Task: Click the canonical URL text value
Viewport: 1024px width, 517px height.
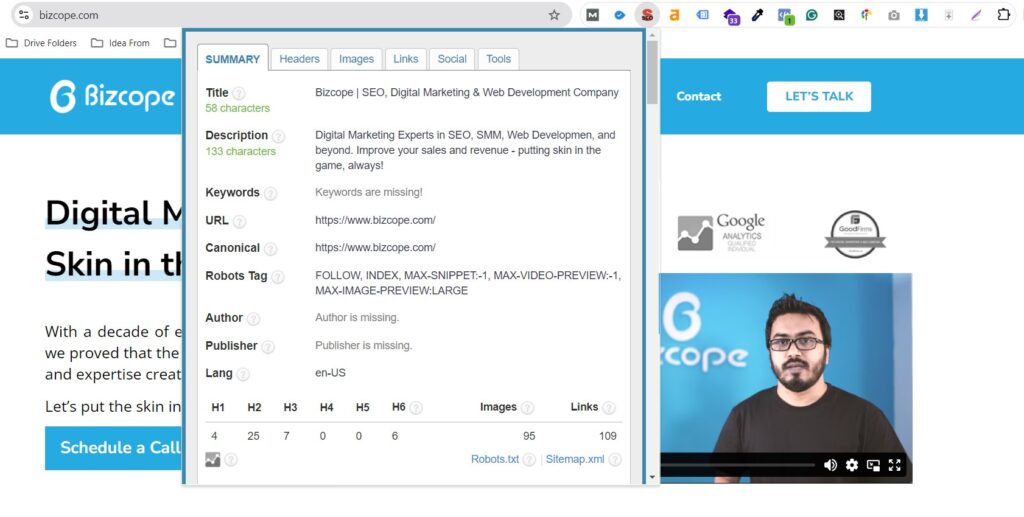Action: [x=376, y=247]
